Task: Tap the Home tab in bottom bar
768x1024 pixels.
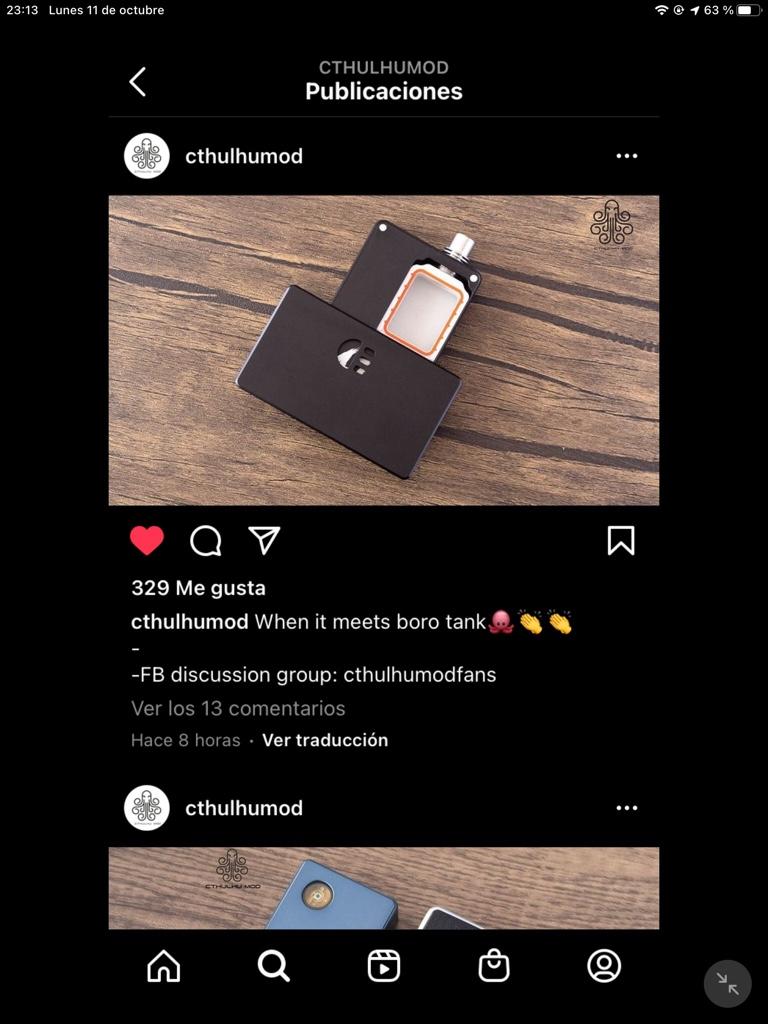Action: [x=163, y=966]
